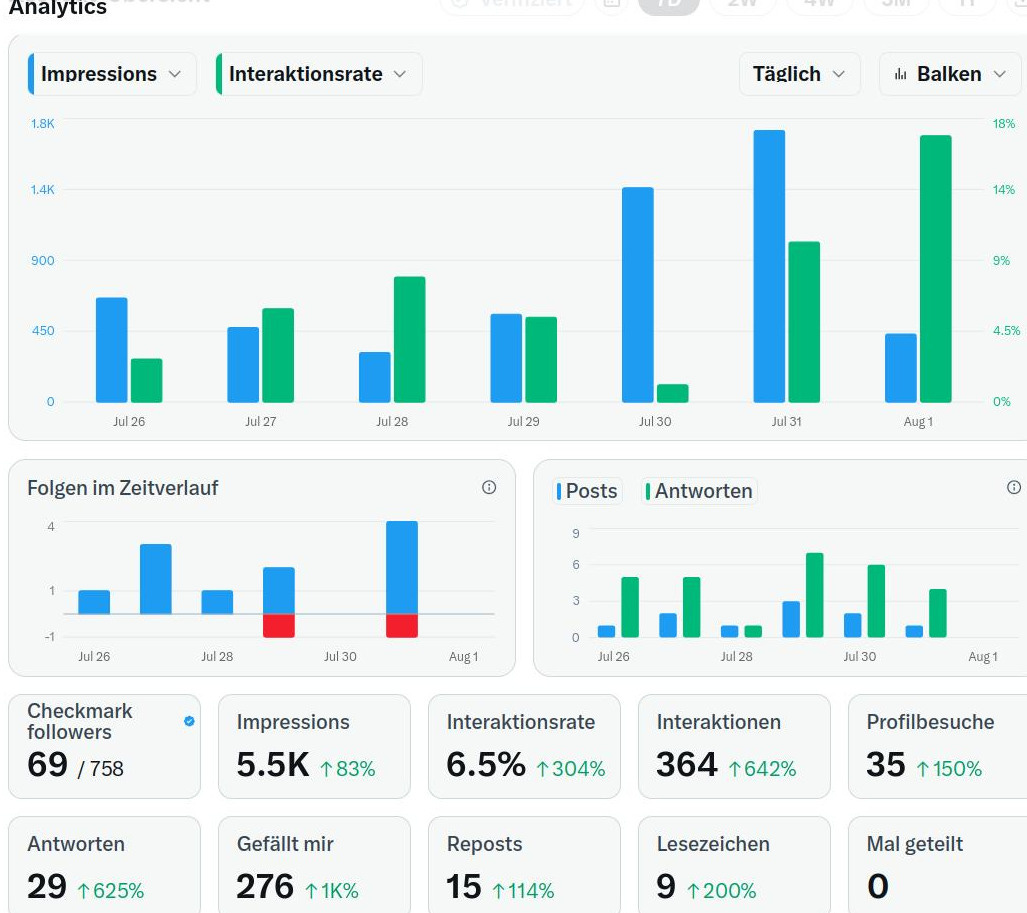
Task: Select the Lesezeichen 9 stat card
Action: pyautogui.click(x=734, y=865)
